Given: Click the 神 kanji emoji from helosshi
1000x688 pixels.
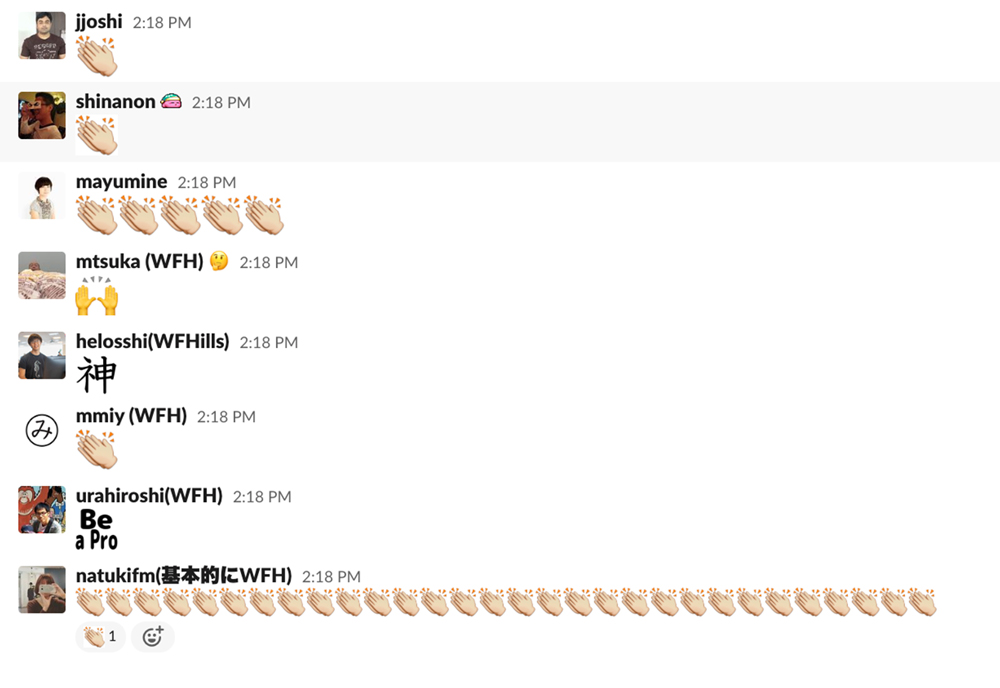Looking at the screenshot, I should pos(96,374).
